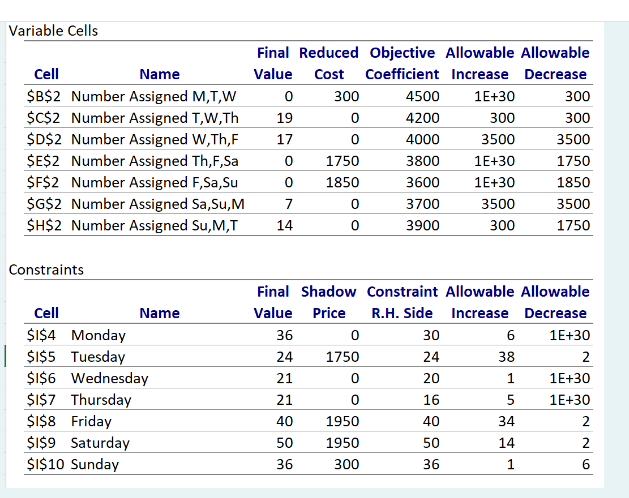Viewport: 629px width, 498px height.
Task: Click cell reference $B$2
Action: 44,96
